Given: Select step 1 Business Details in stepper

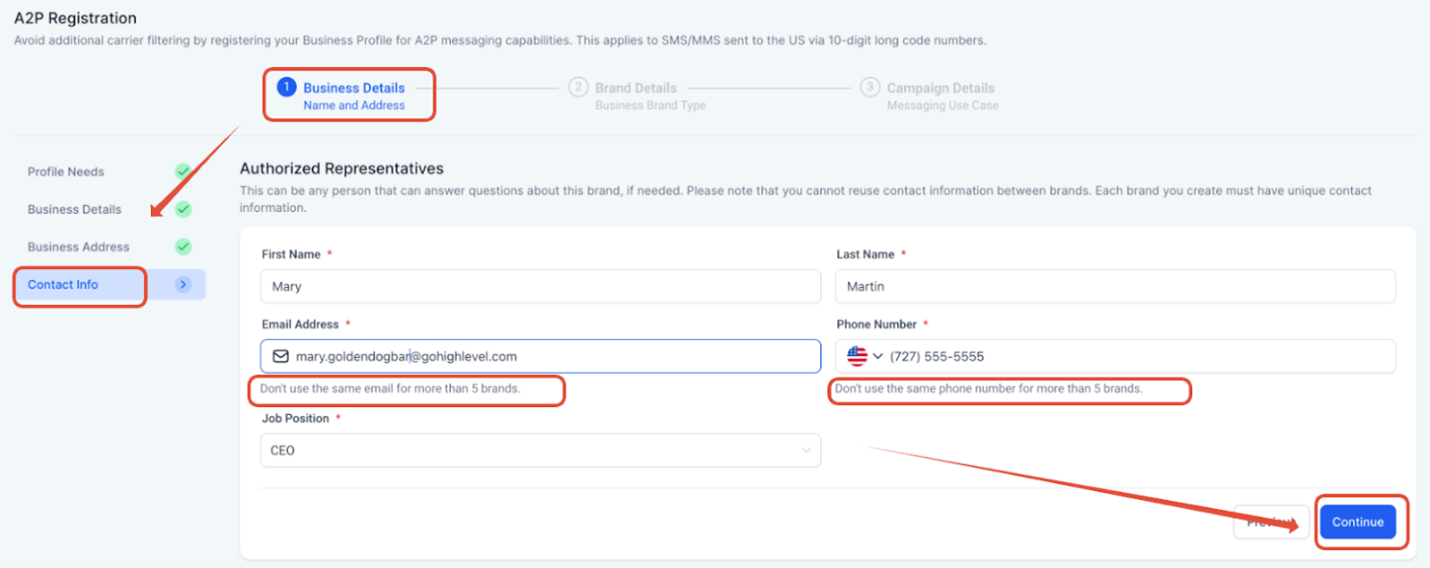Looking at the screenshot, I should point(341,96).
